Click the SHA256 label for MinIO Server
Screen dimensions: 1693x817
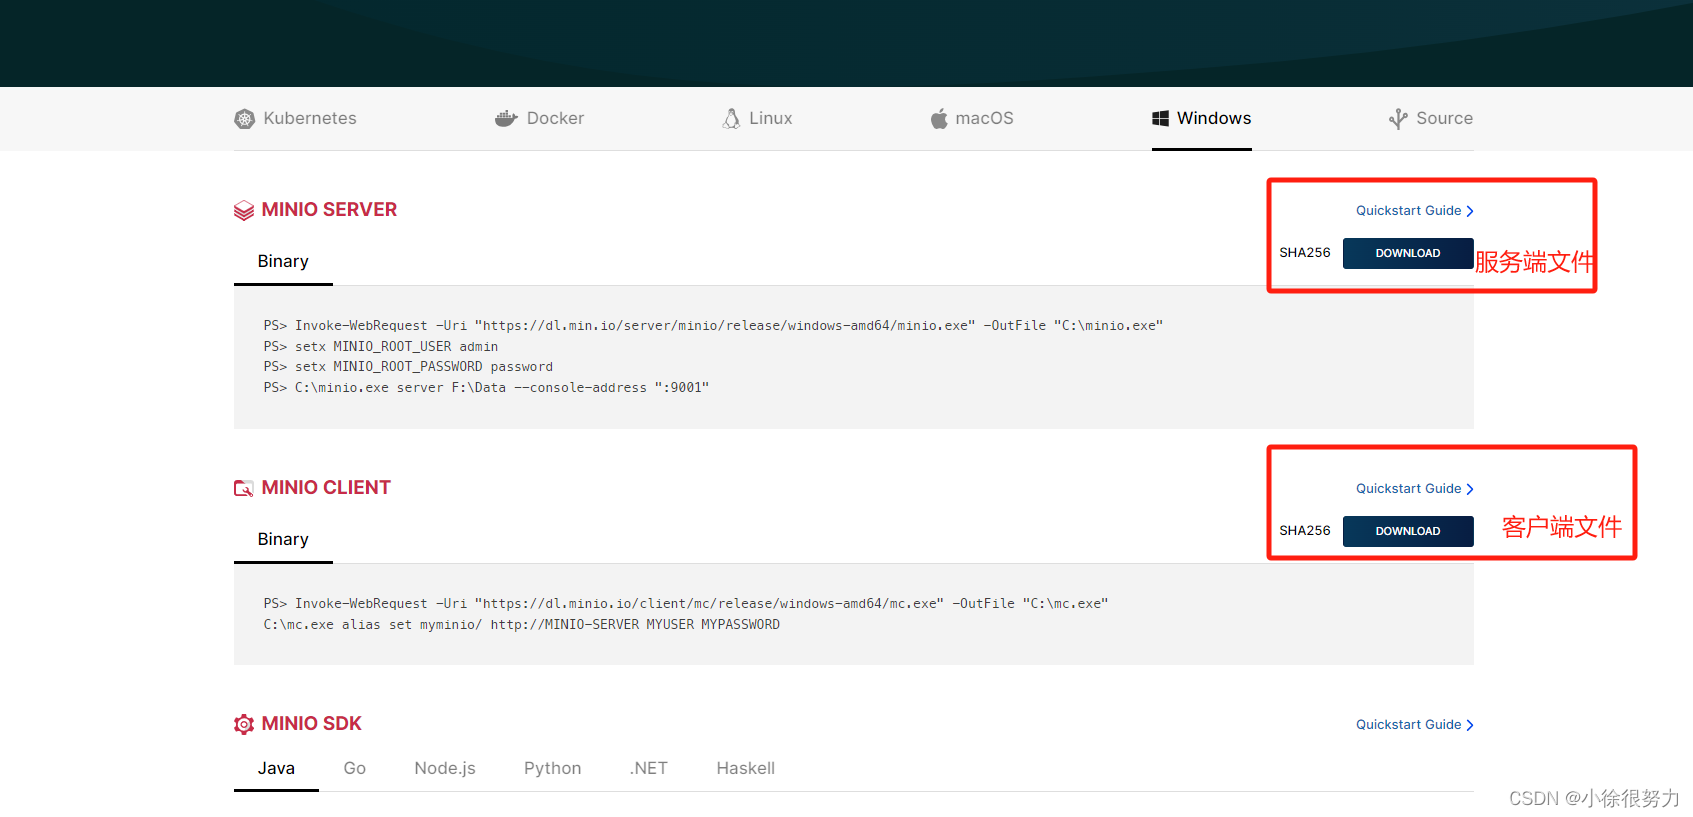click(1305, 253)
